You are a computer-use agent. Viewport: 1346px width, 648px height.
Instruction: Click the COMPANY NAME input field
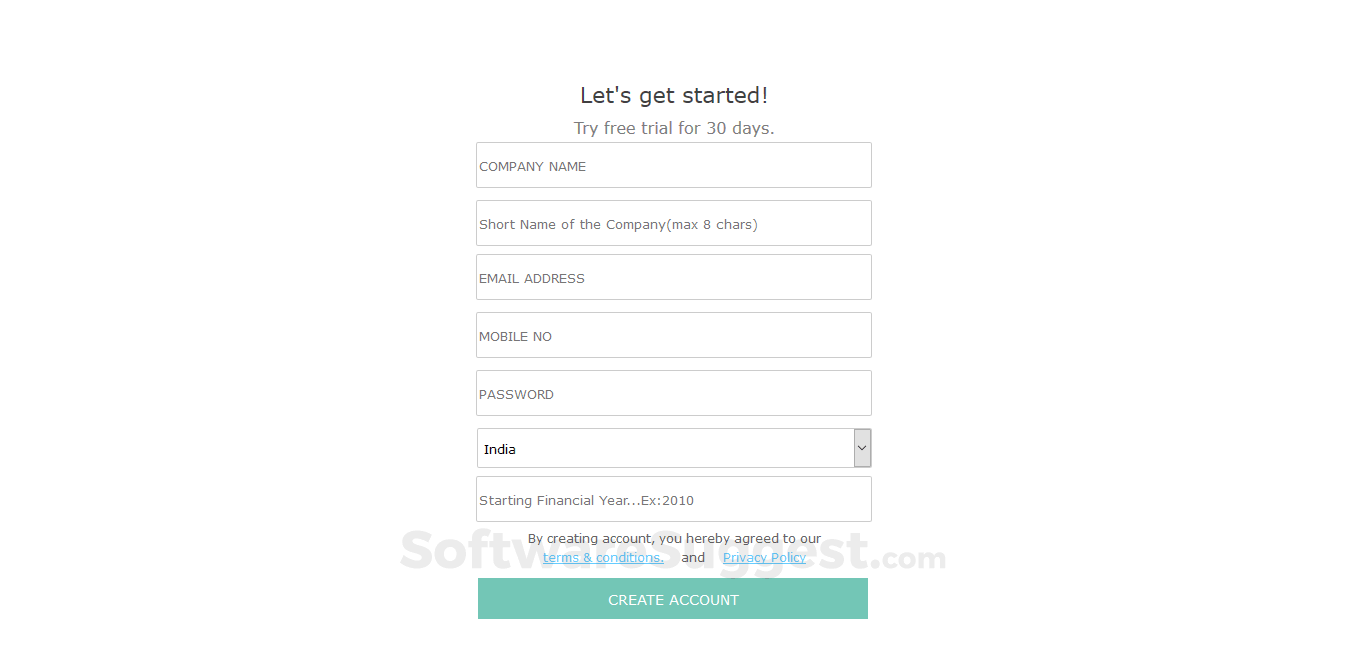[x=673, y=165]
